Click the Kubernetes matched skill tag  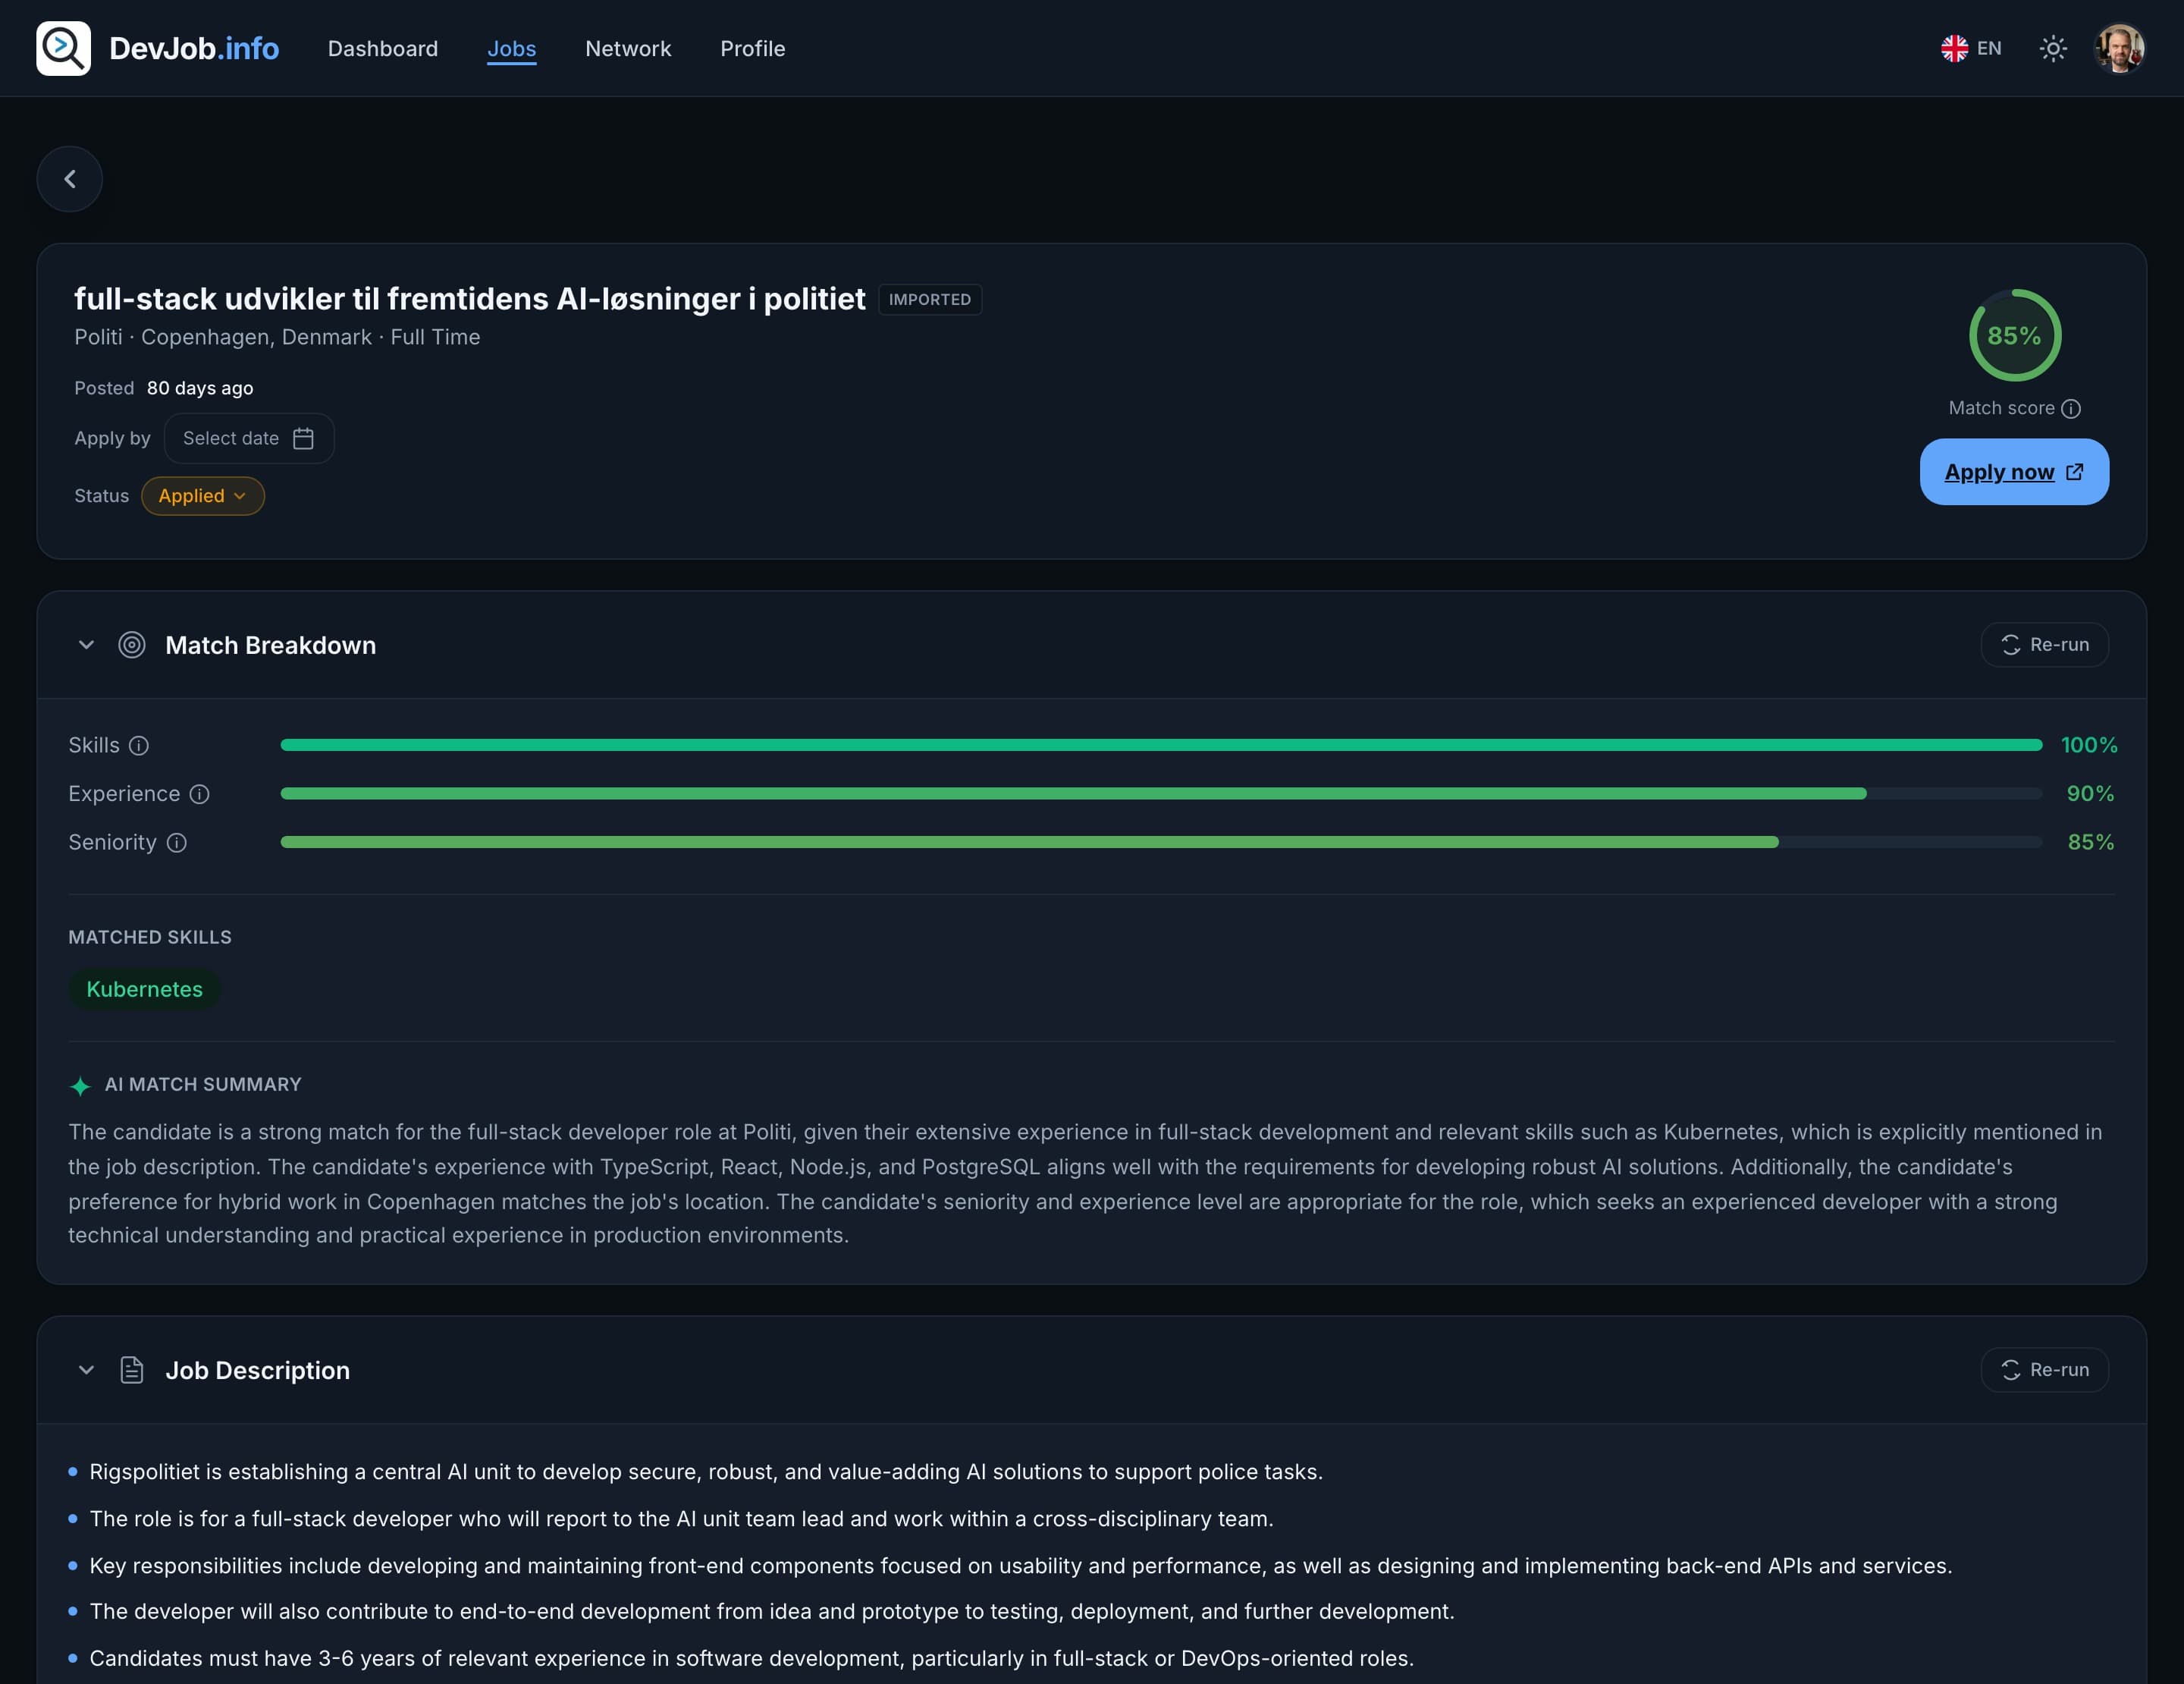[144, 989]
